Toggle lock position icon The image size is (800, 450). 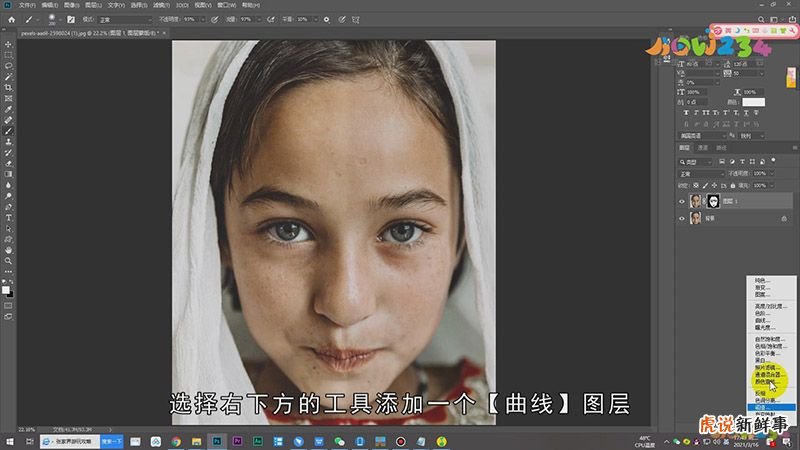714,186
